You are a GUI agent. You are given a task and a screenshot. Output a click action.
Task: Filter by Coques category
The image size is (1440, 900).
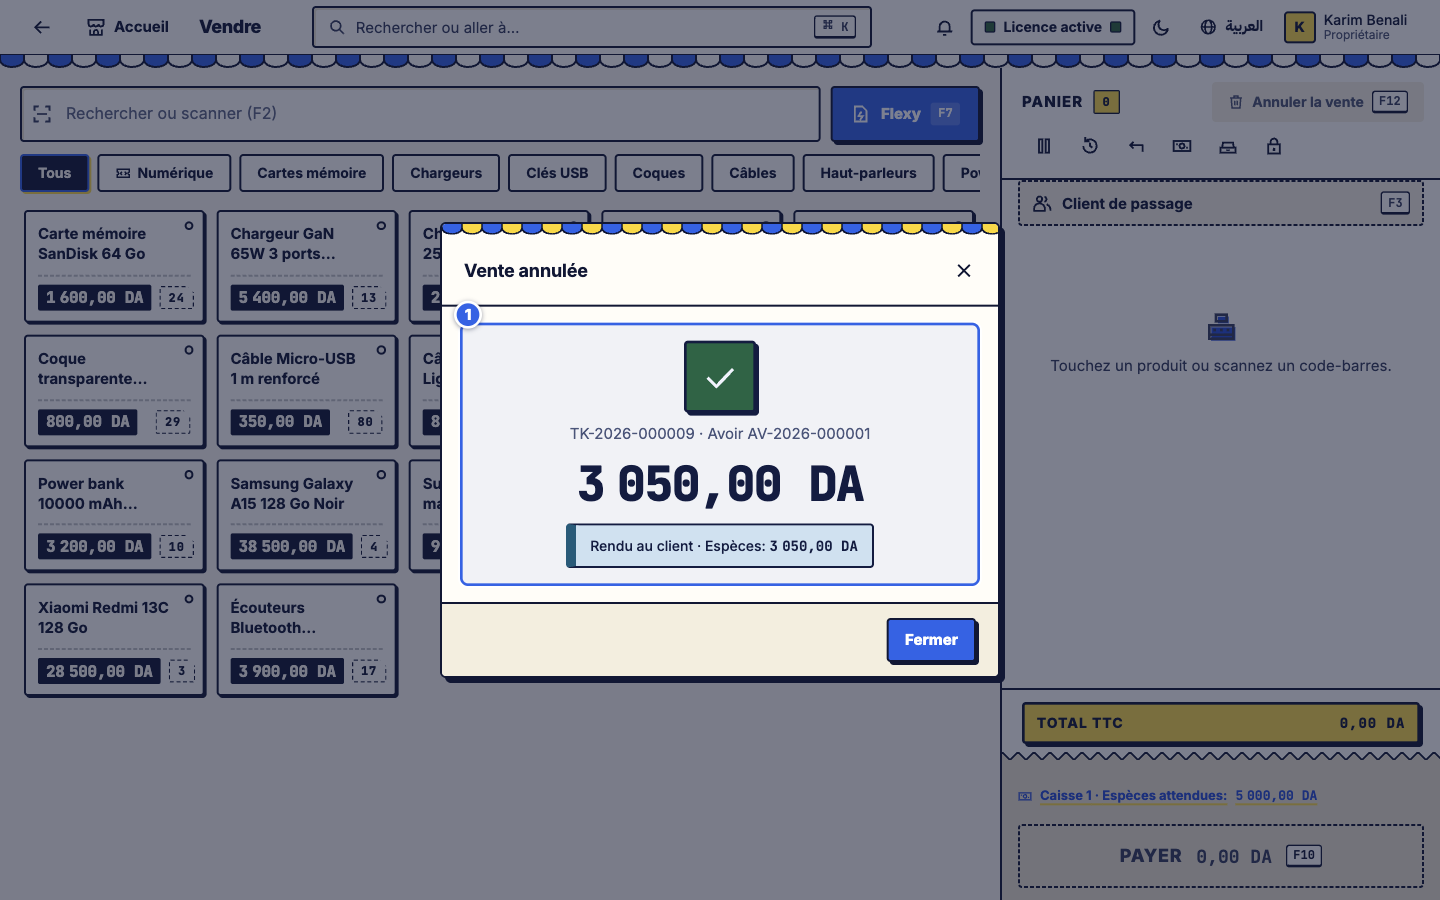pyautogui.click(x=659, y=173)
